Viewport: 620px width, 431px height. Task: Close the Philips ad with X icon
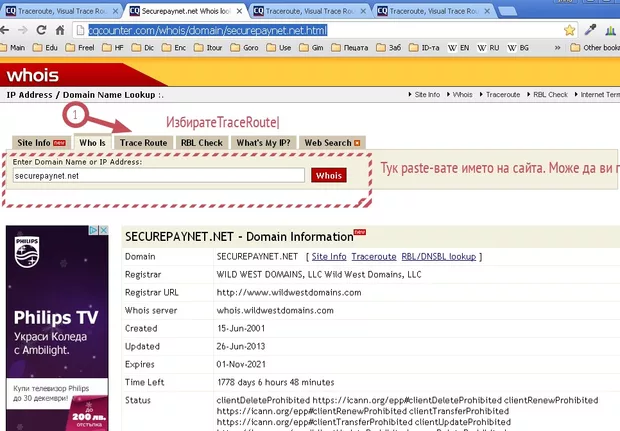click(104, 230)
